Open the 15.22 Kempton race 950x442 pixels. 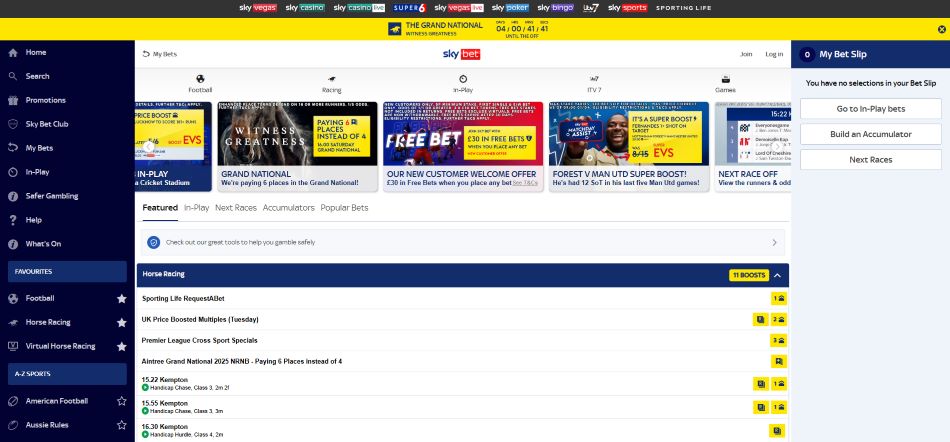(463, 383)
